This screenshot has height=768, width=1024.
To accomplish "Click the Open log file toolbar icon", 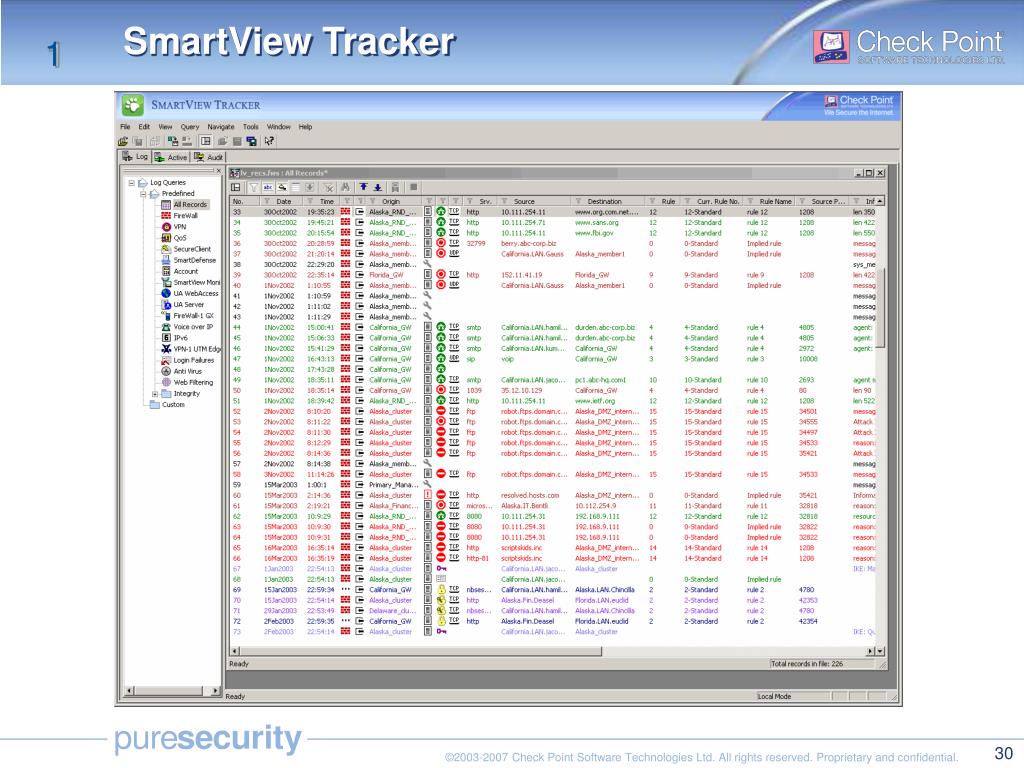I will [123, 141].
